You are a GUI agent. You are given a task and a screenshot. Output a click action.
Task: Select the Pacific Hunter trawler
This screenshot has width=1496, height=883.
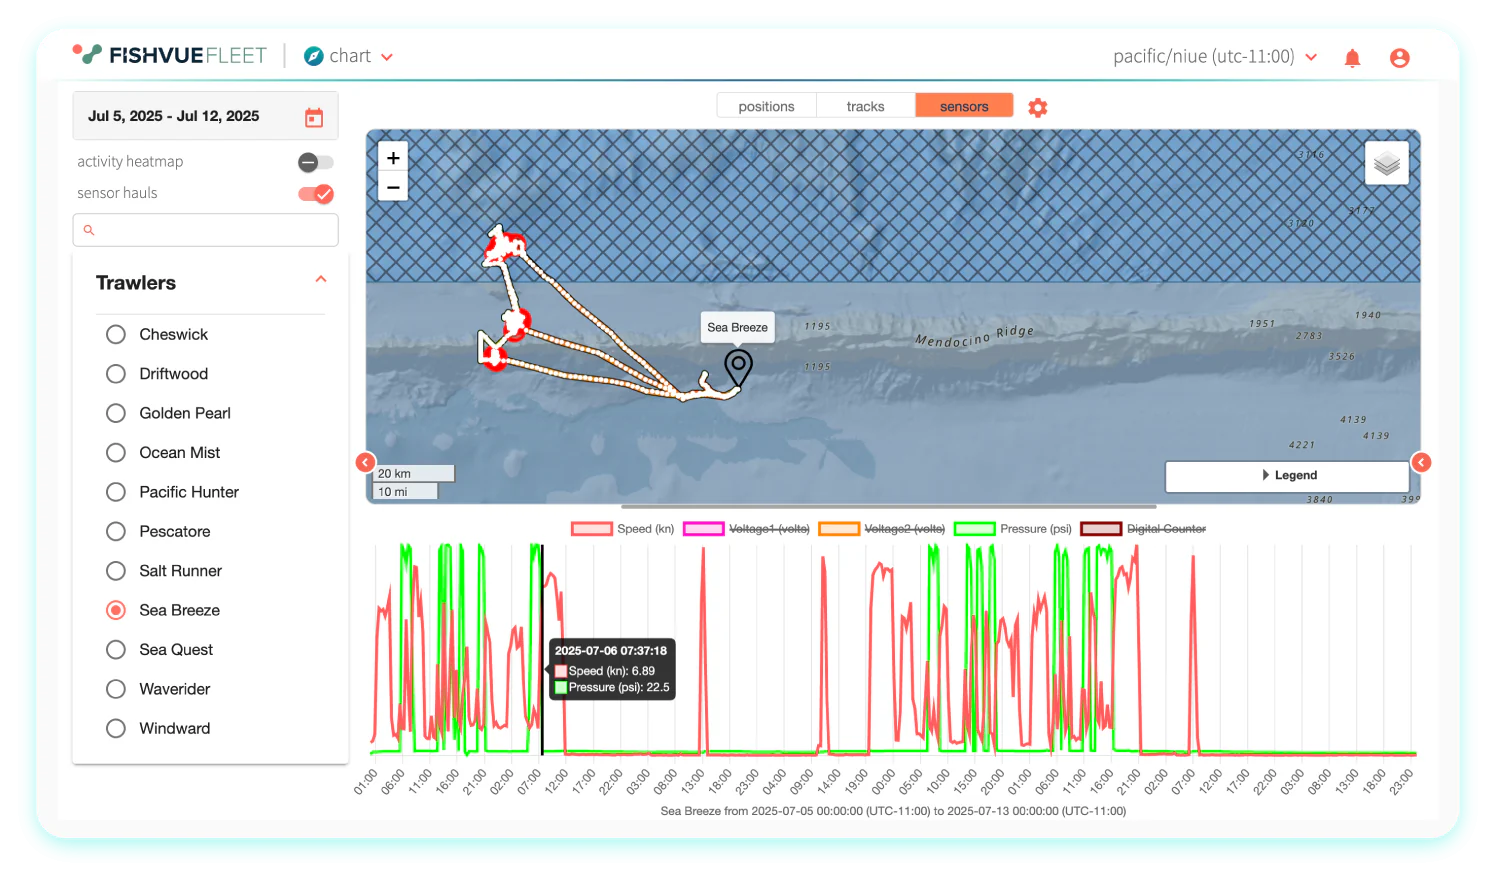pos(116,492)
